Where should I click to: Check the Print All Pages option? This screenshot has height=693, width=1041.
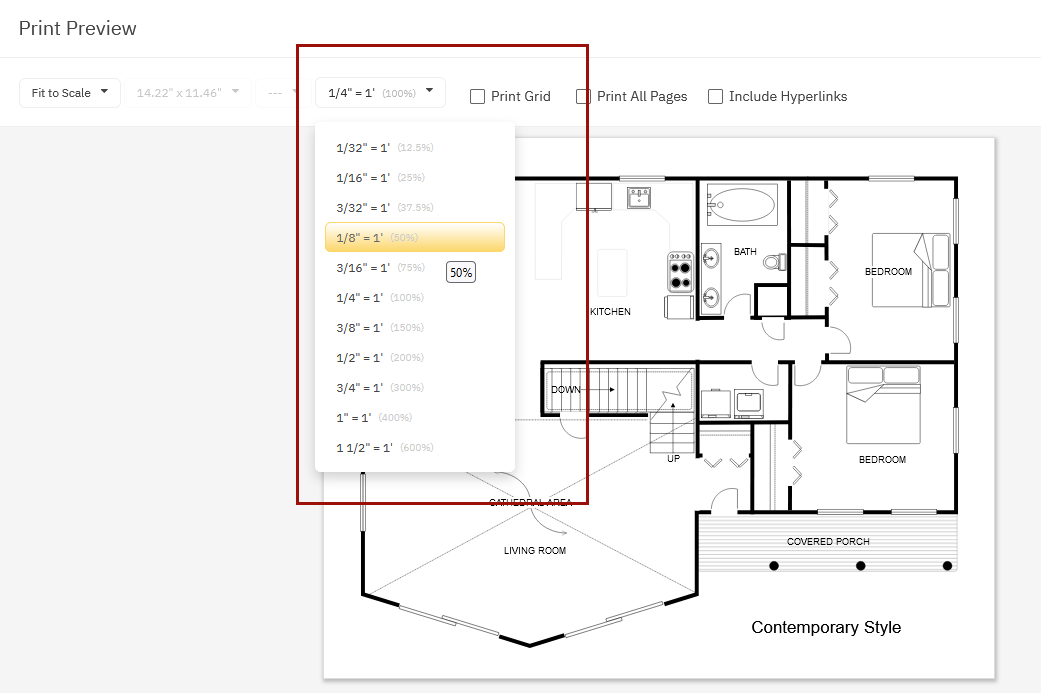tap(584, 97)
